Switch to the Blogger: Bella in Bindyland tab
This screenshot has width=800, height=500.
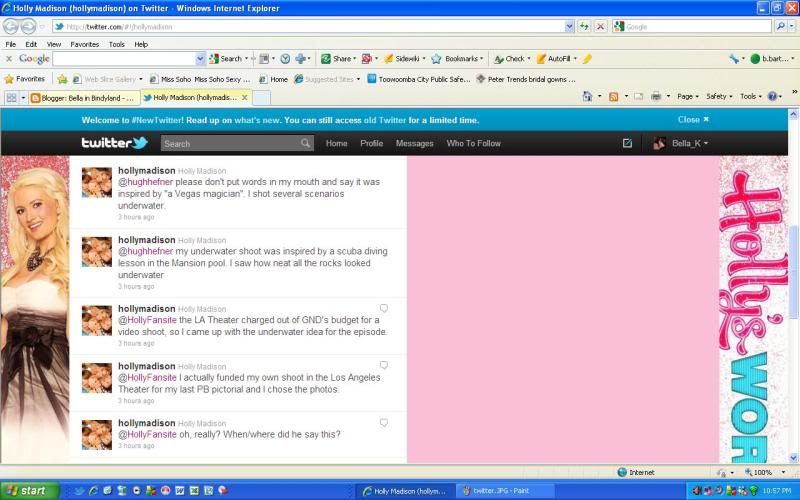click(82, 97)
